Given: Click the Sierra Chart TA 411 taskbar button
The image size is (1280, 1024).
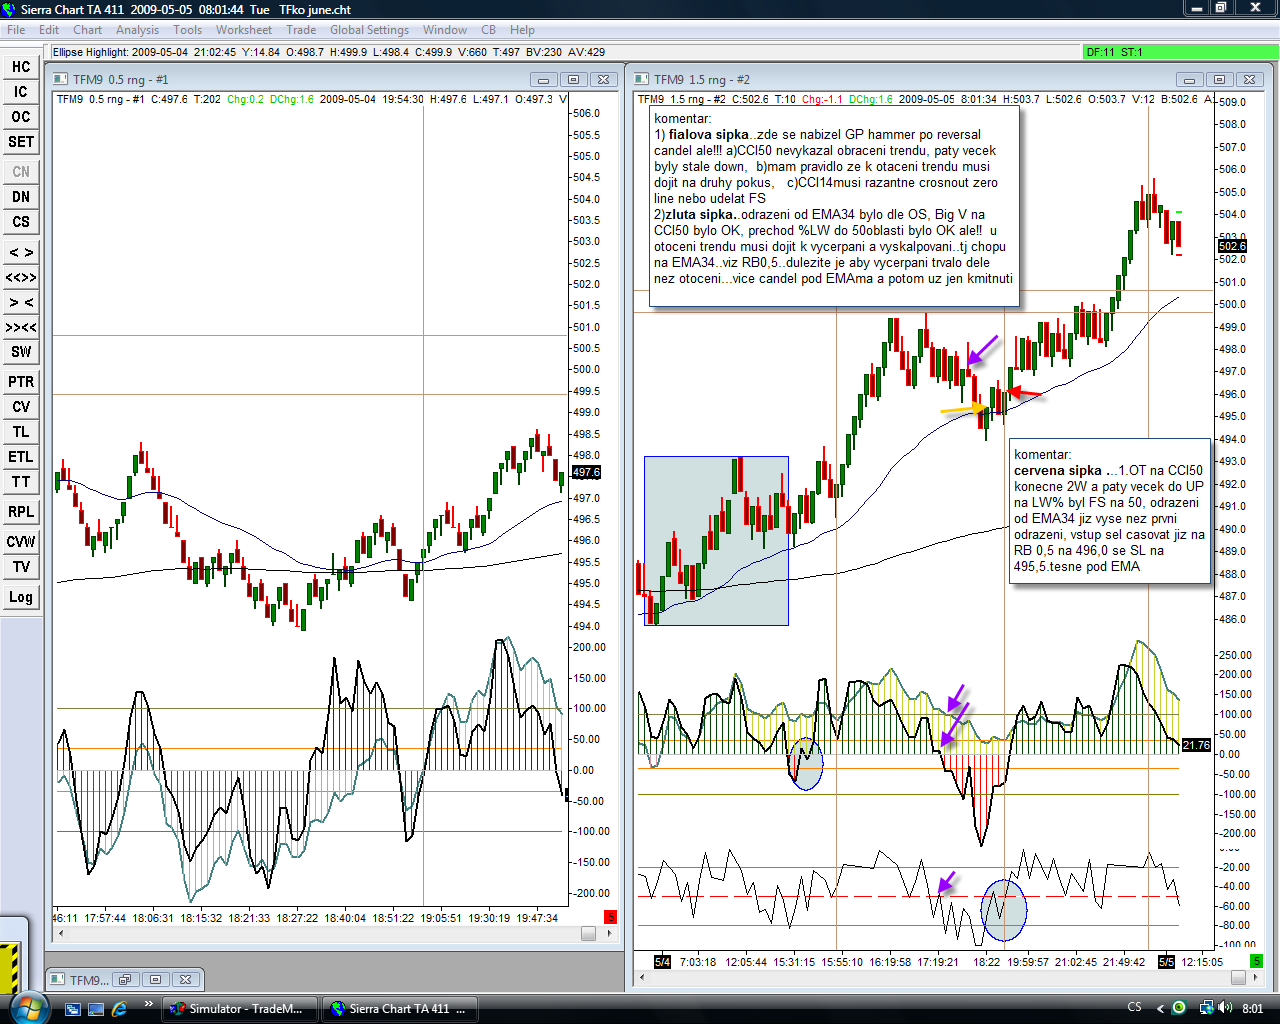Looking at the screenshot, I should [398, 1008].
